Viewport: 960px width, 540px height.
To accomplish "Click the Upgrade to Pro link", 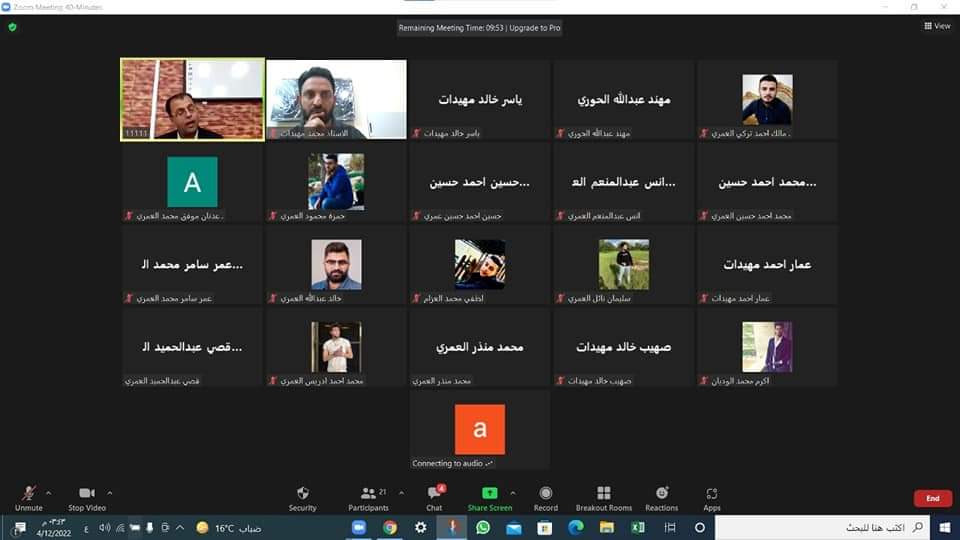I will point(535,28).
